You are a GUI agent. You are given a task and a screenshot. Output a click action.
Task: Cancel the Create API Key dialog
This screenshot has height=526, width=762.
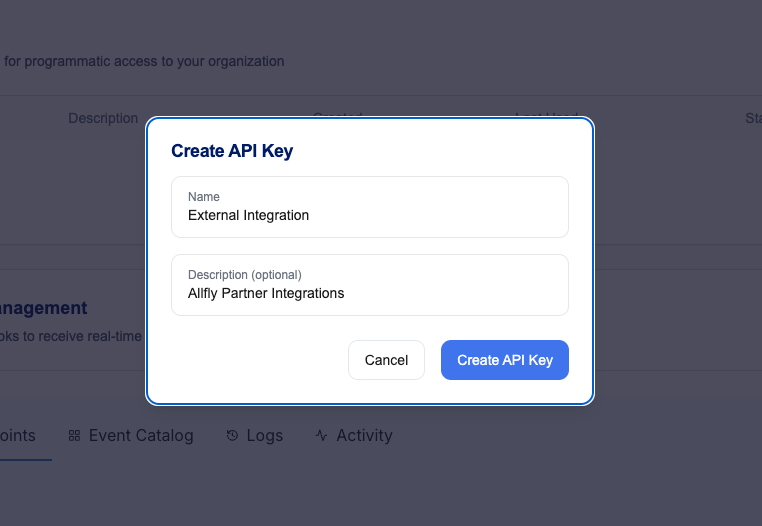(x=386, y=360)
